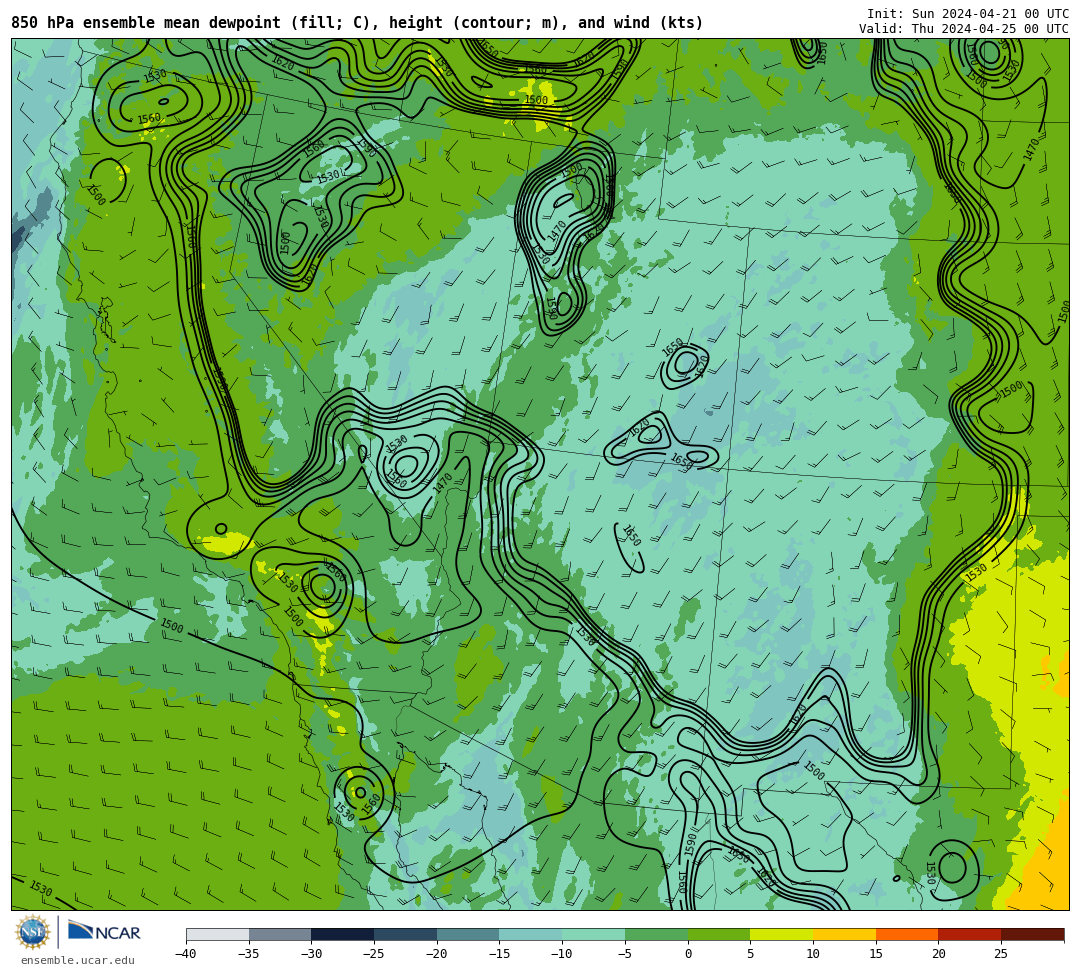Click the -30 colorbar tick label
The image size is (1080, 973).
311,954
